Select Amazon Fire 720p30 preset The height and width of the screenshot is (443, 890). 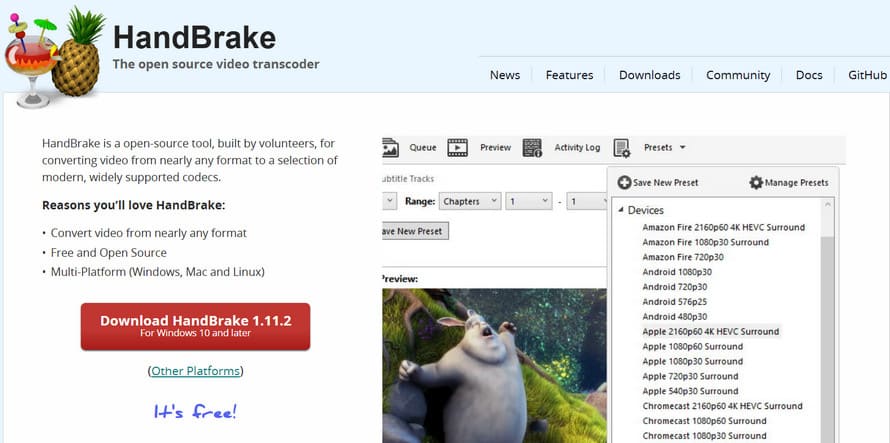[x=683, y=257]
